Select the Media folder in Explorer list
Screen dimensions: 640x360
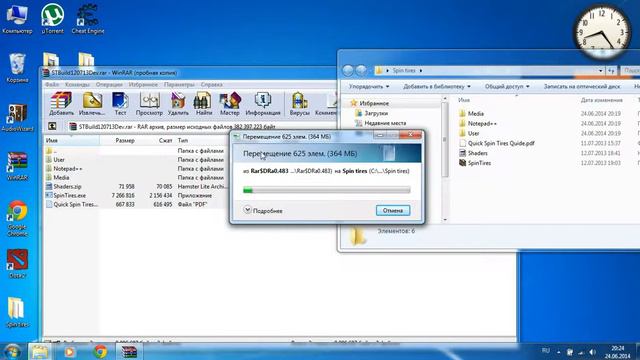(x=471, y=113)
